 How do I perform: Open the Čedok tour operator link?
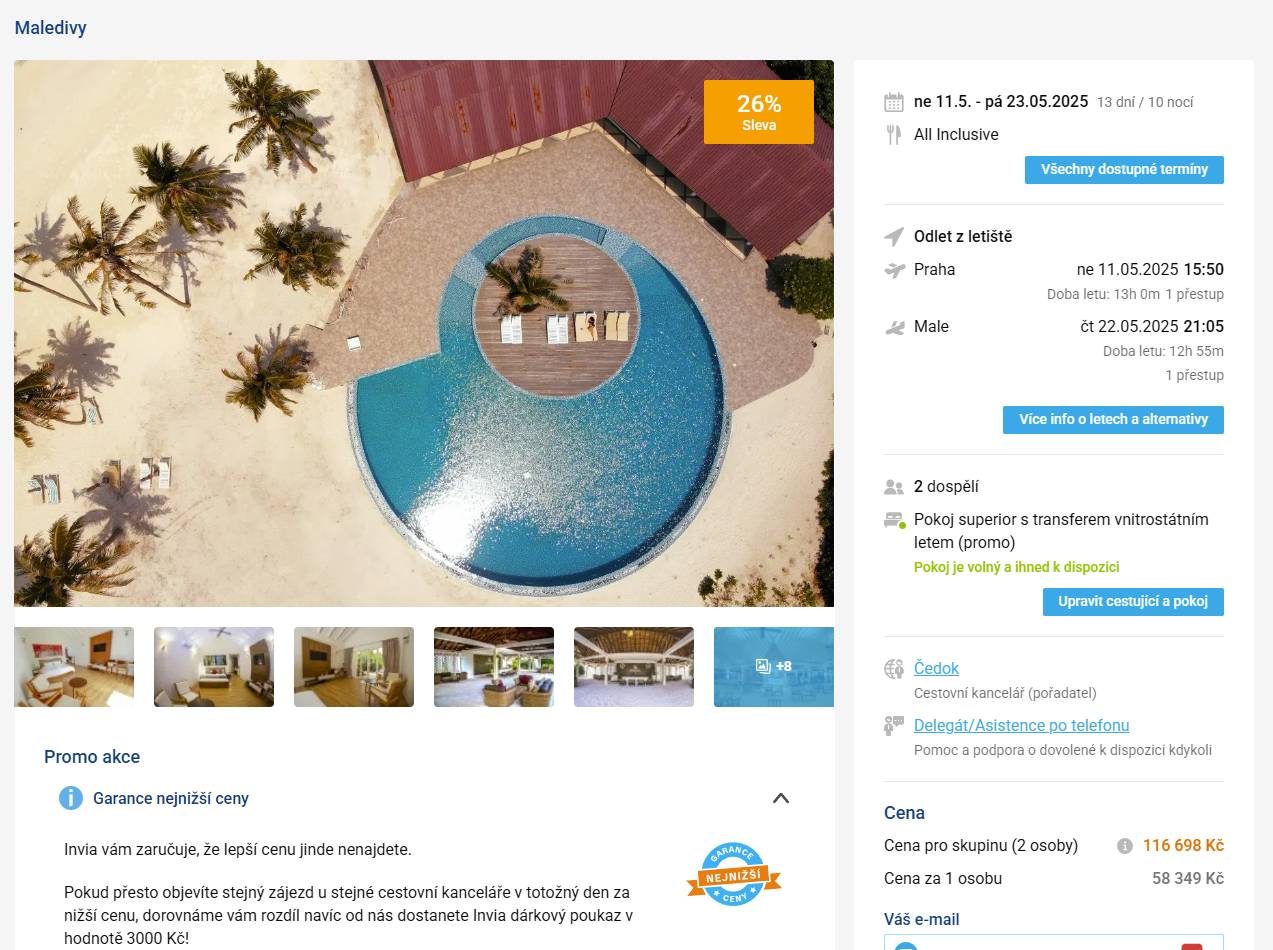[936, 668]
